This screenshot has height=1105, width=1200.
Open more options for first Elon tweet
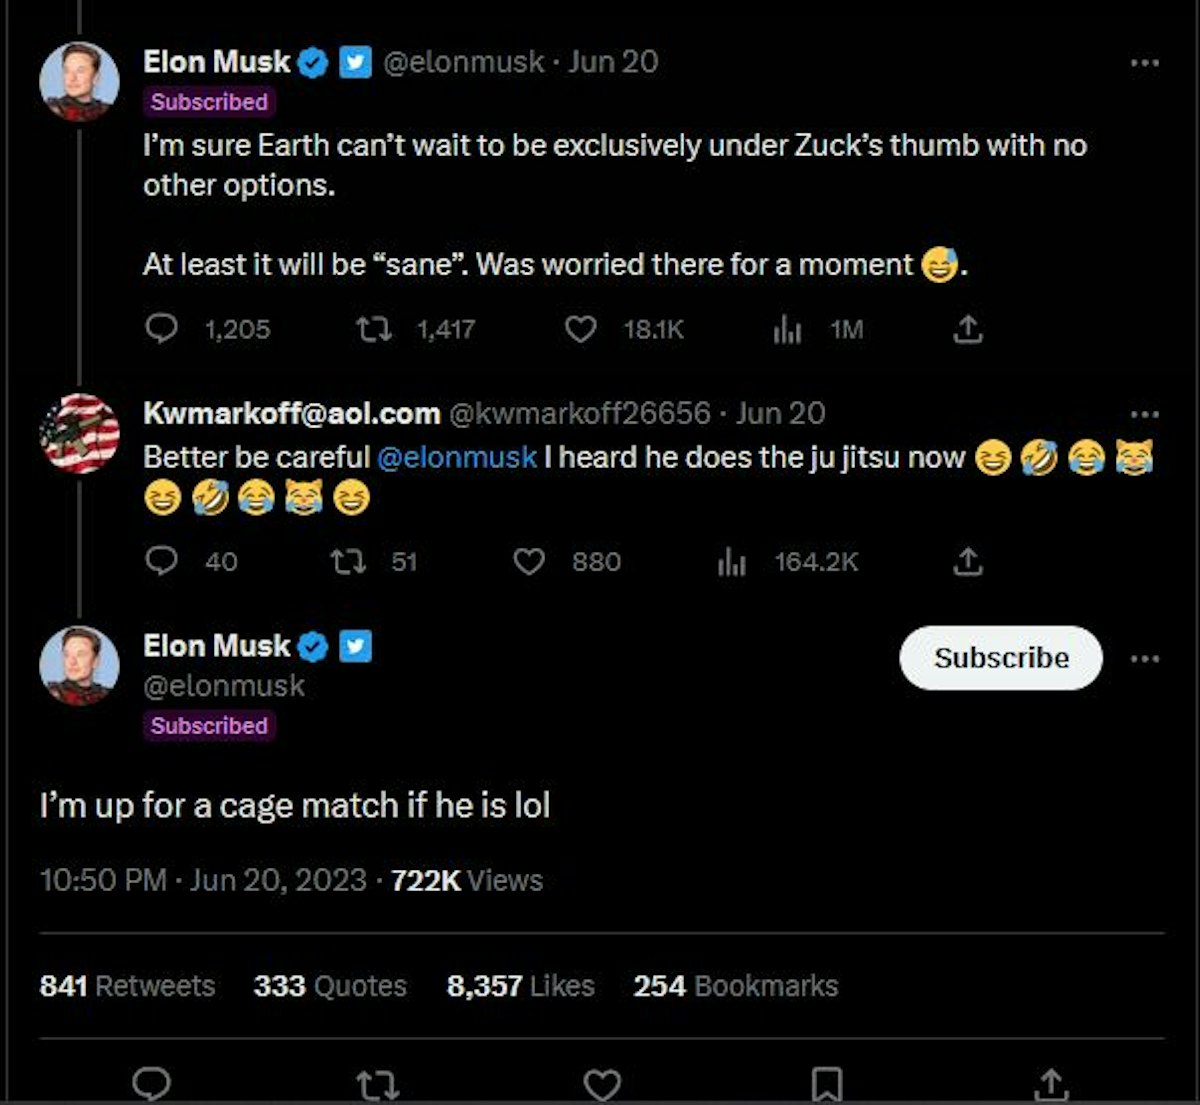click(x=1144, y=63)
